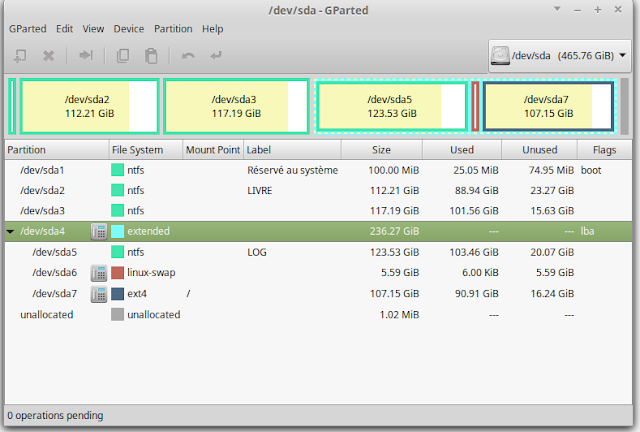Sort by the Partition column header

click(x=57, y=150)
